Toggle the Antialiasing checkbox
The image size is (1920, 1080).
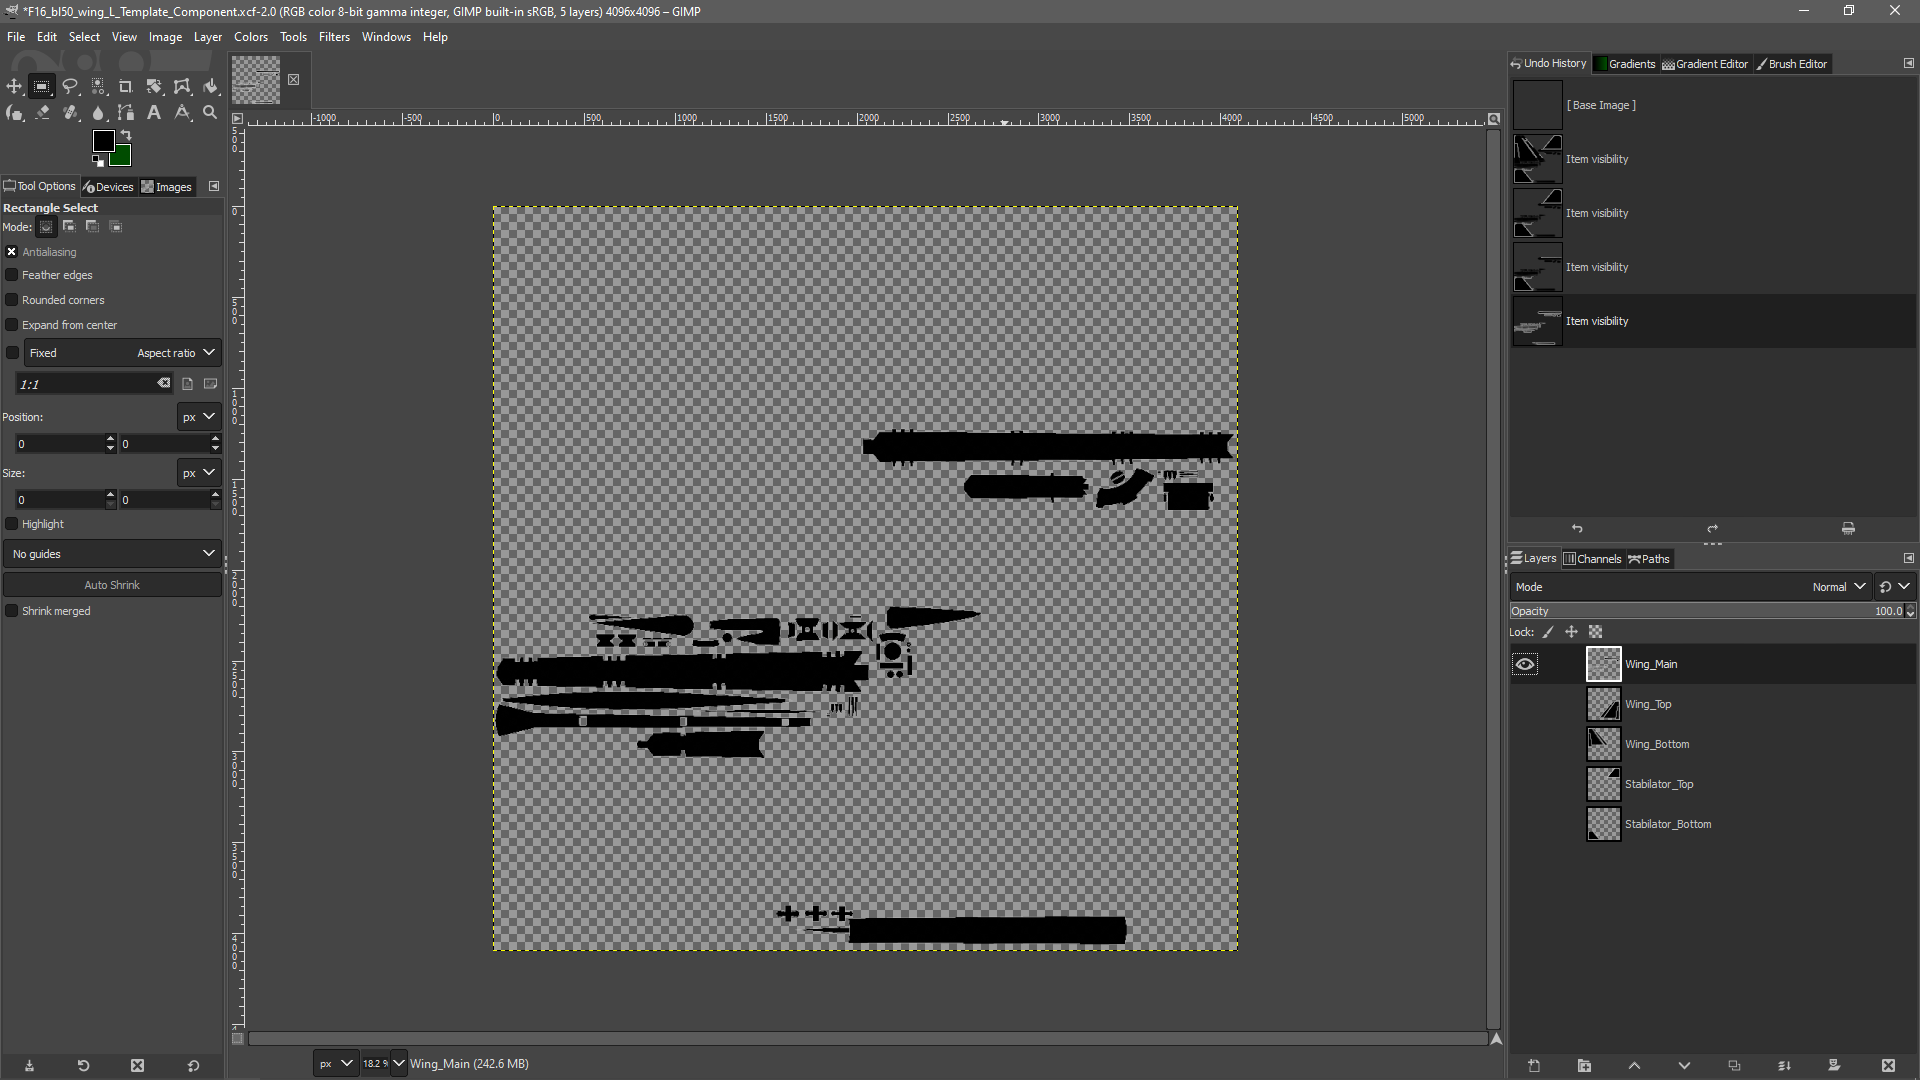tap(12, 252)
